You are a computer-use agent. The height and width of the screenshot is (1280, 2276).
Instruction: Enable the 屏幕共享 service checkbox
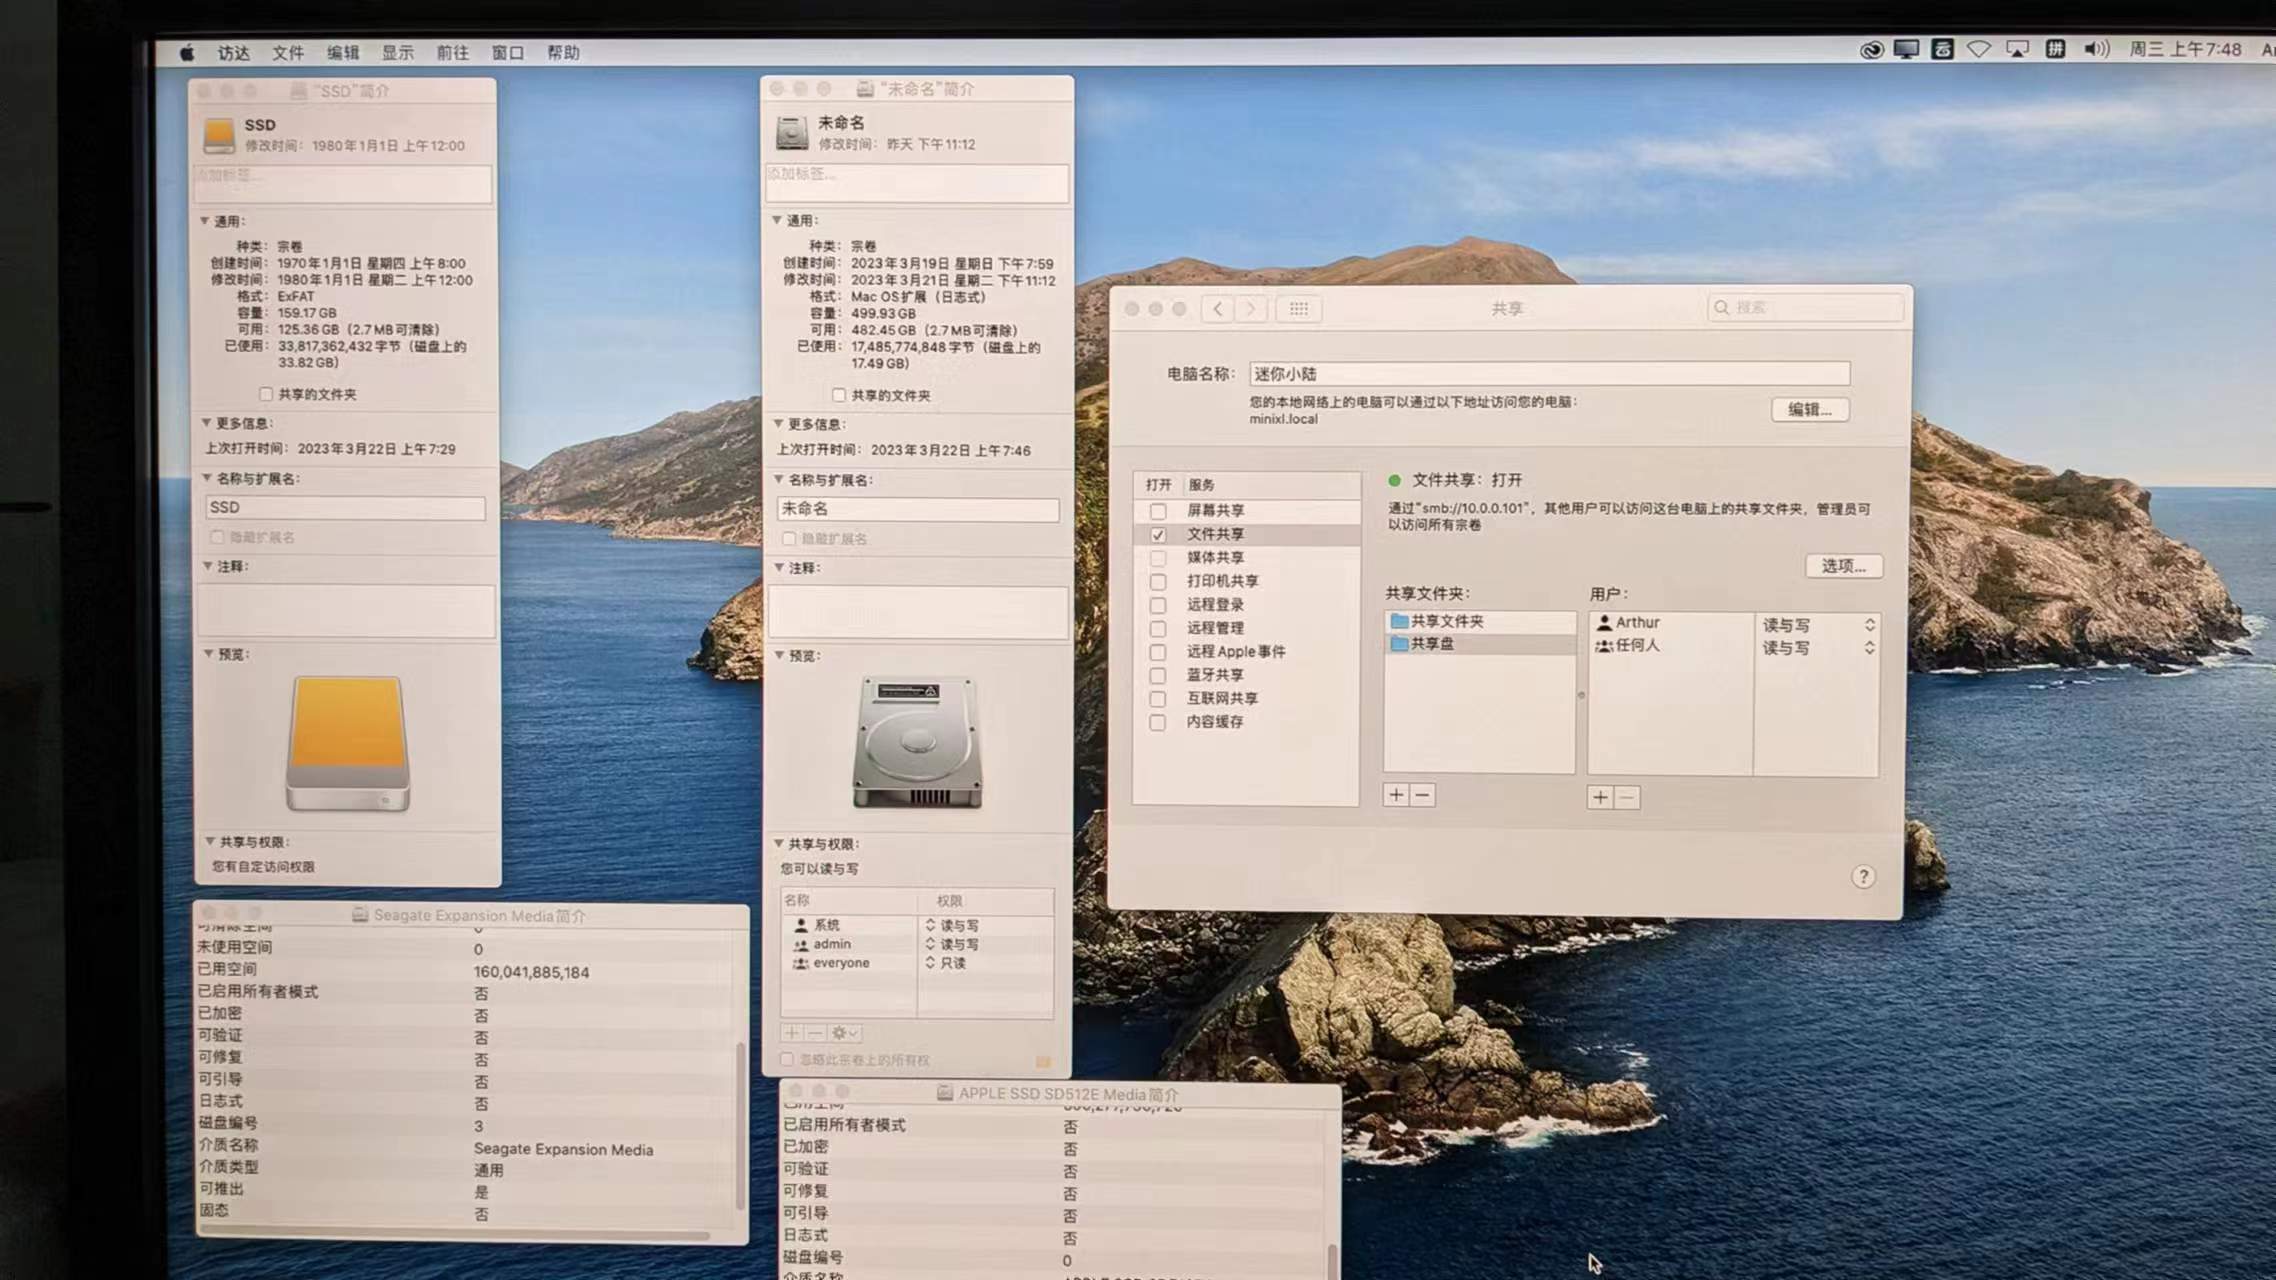click(1158, 511)
